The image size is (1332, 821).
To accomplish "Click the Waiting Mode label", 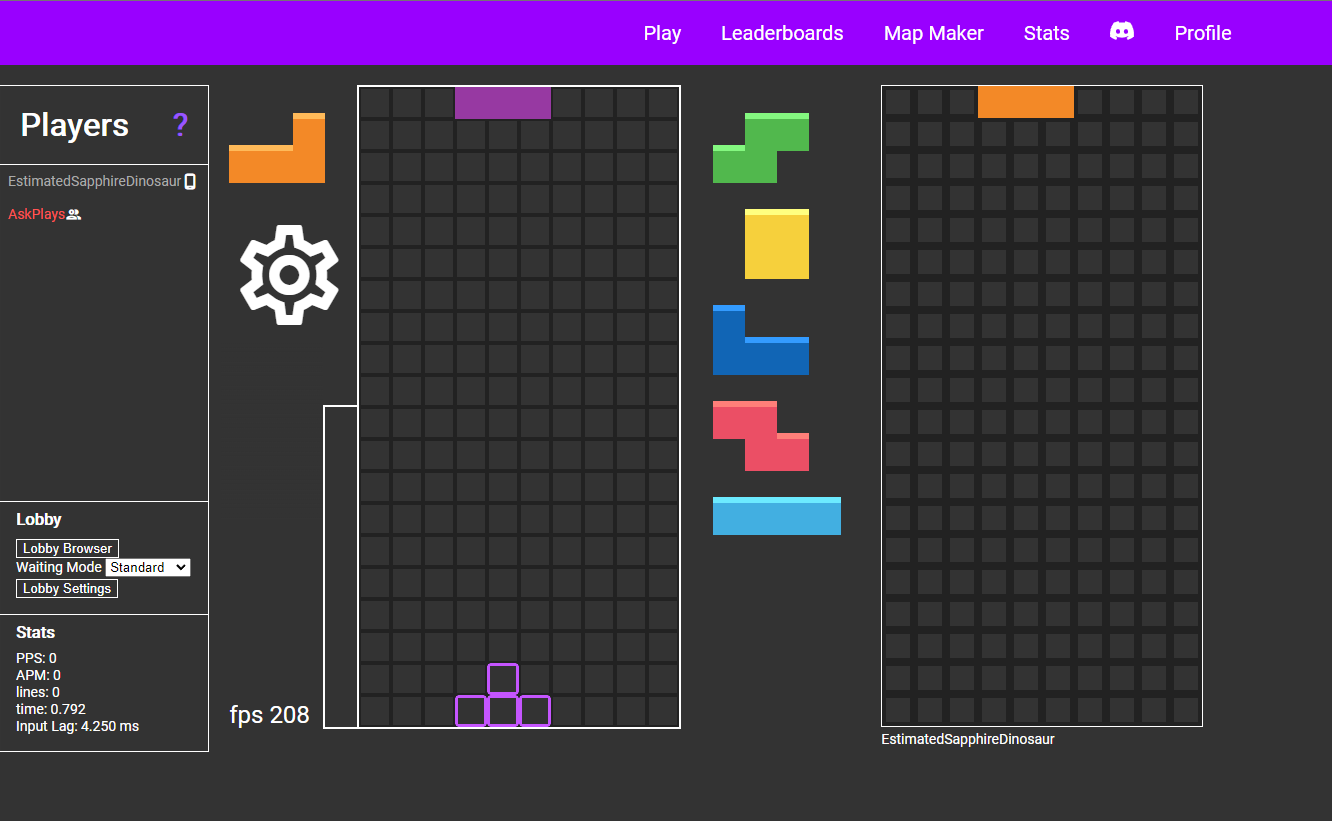I will [59, 567].
